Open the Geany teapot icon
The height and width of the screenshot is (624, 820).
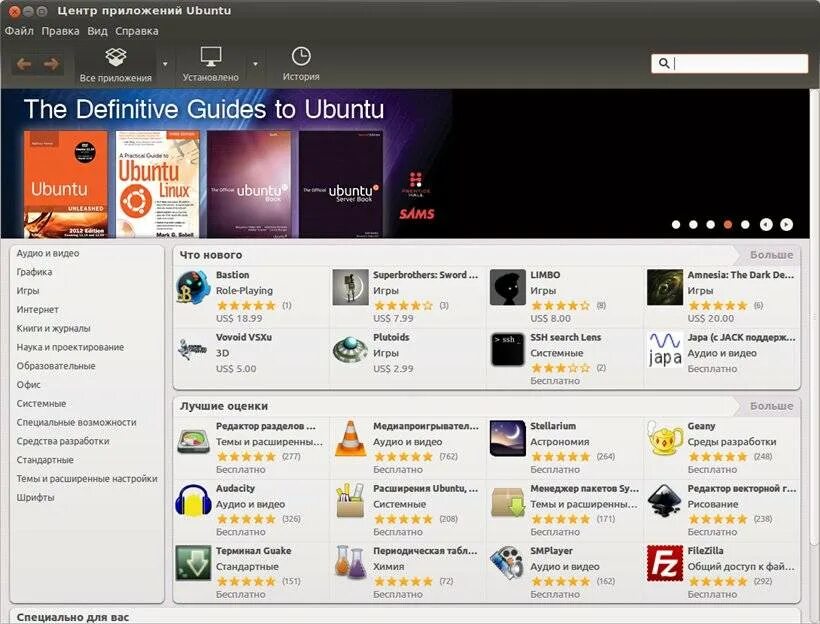665,438
